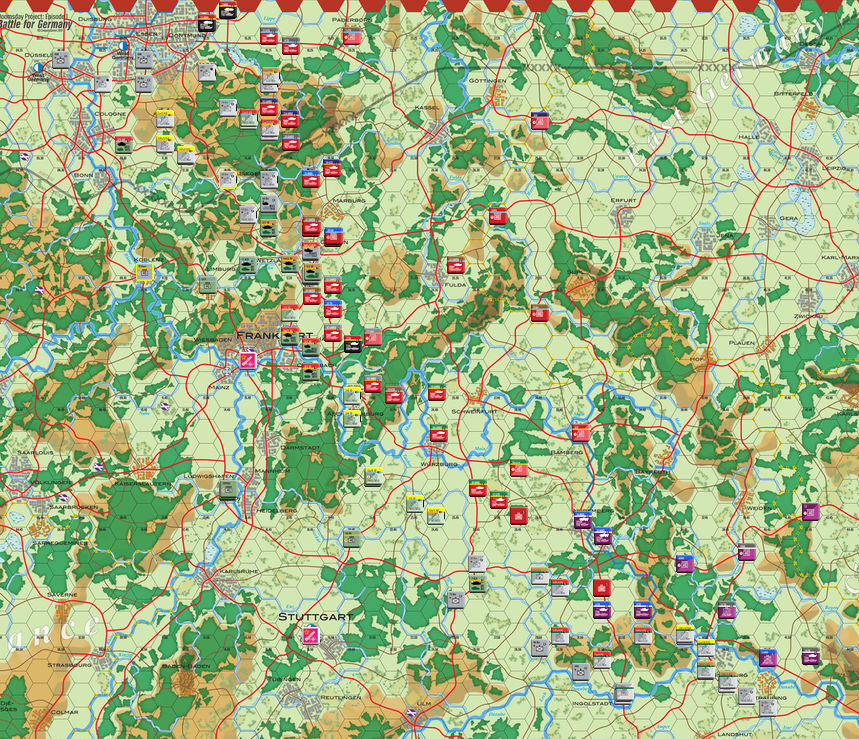
Task: Click the HEIDELBERG city label
Action: coord(277,510)
